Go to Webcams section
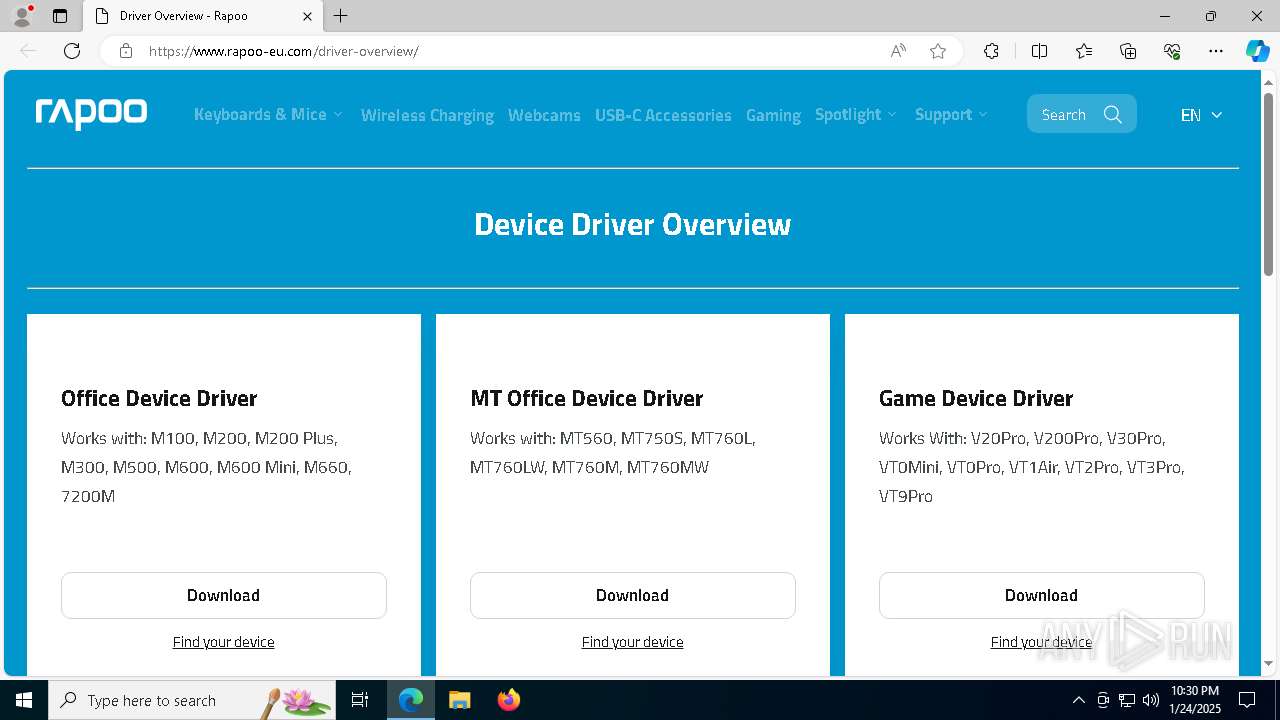Screen dimensions: 1280x720 544,115
